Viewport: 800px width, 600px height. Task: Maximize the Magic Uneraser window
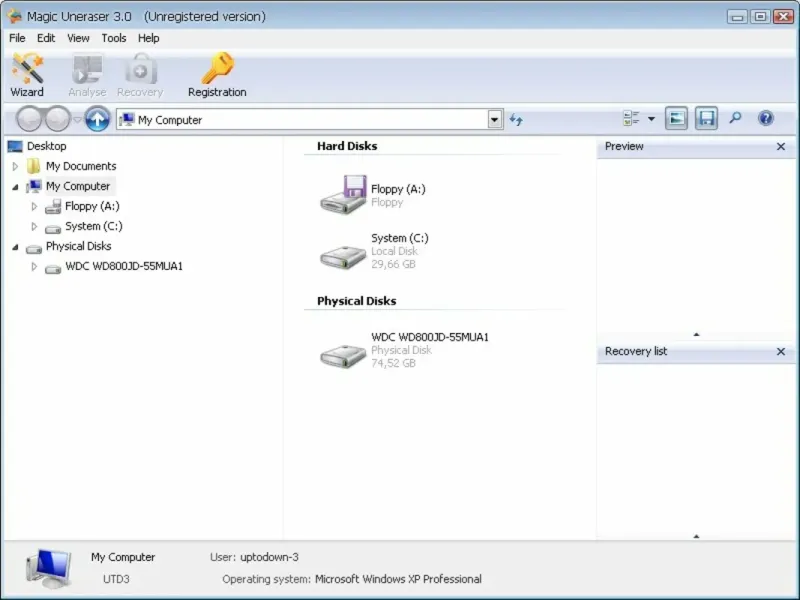[x=760, y=16]
